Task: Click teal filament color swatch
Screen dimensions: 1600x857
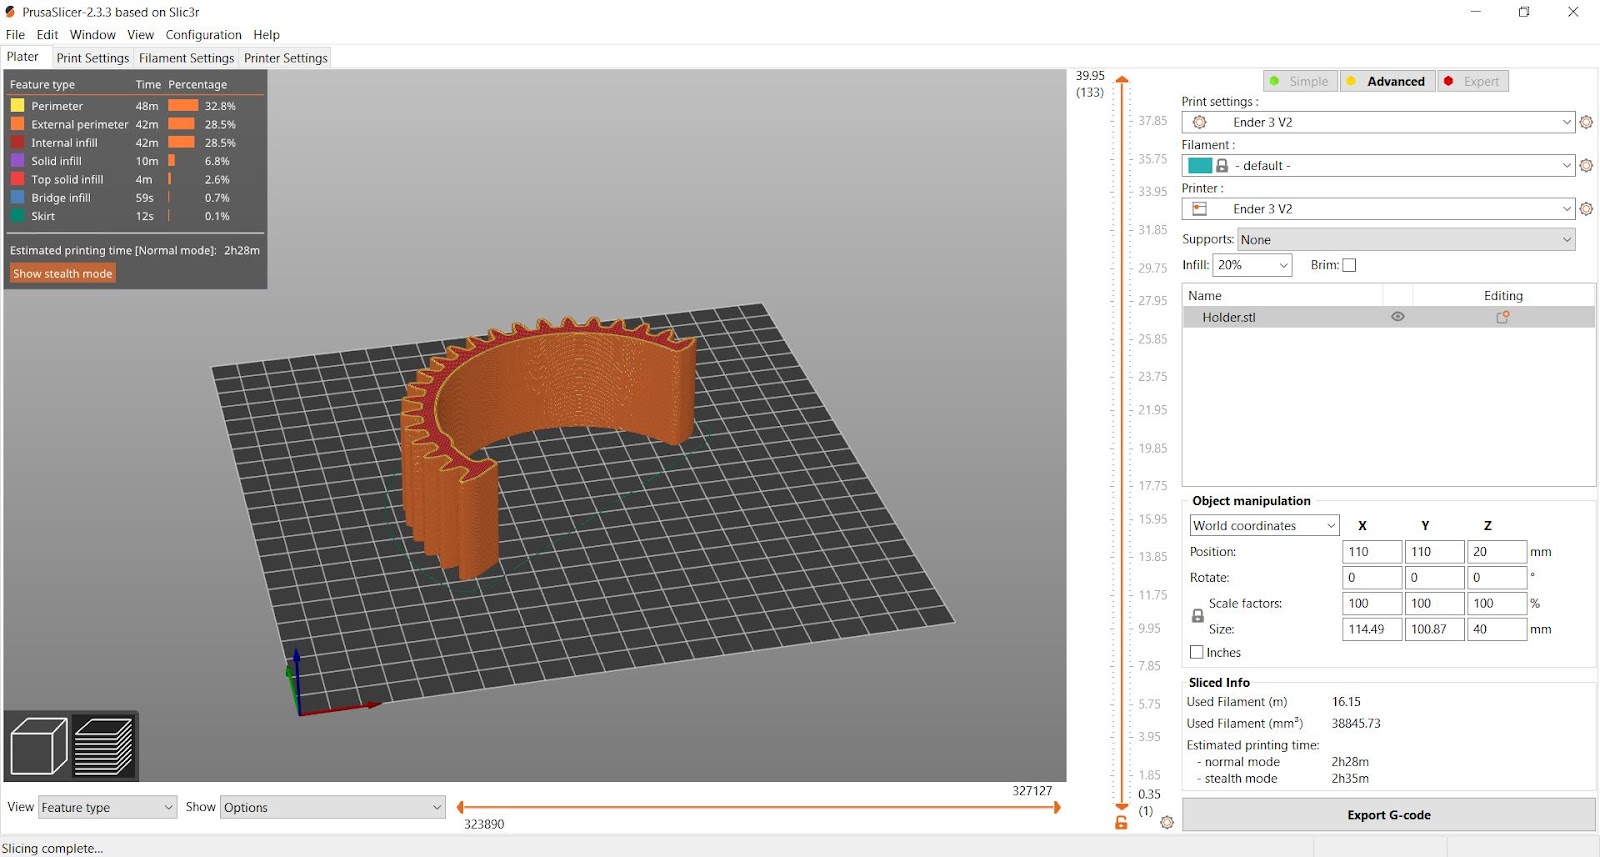Action: coord(1200,166)
